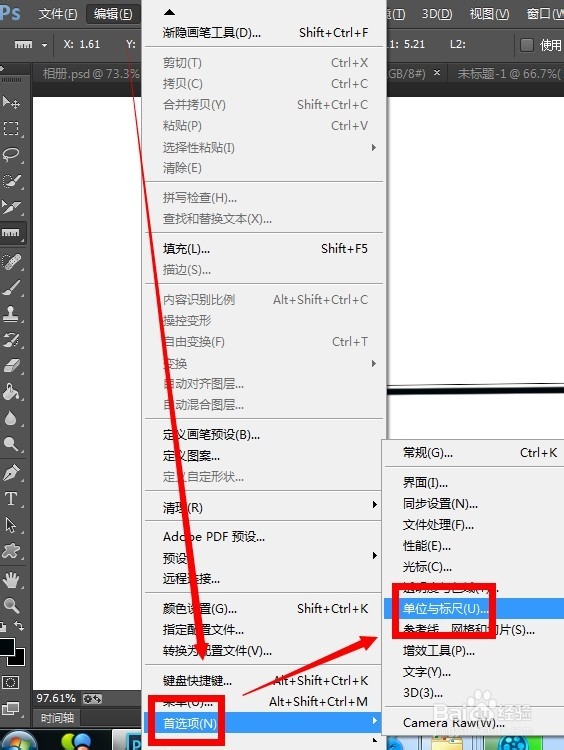Select the Quick Selection tool
Image resolution: width=564 pixels, height=750 pixels.
(11, 181)
